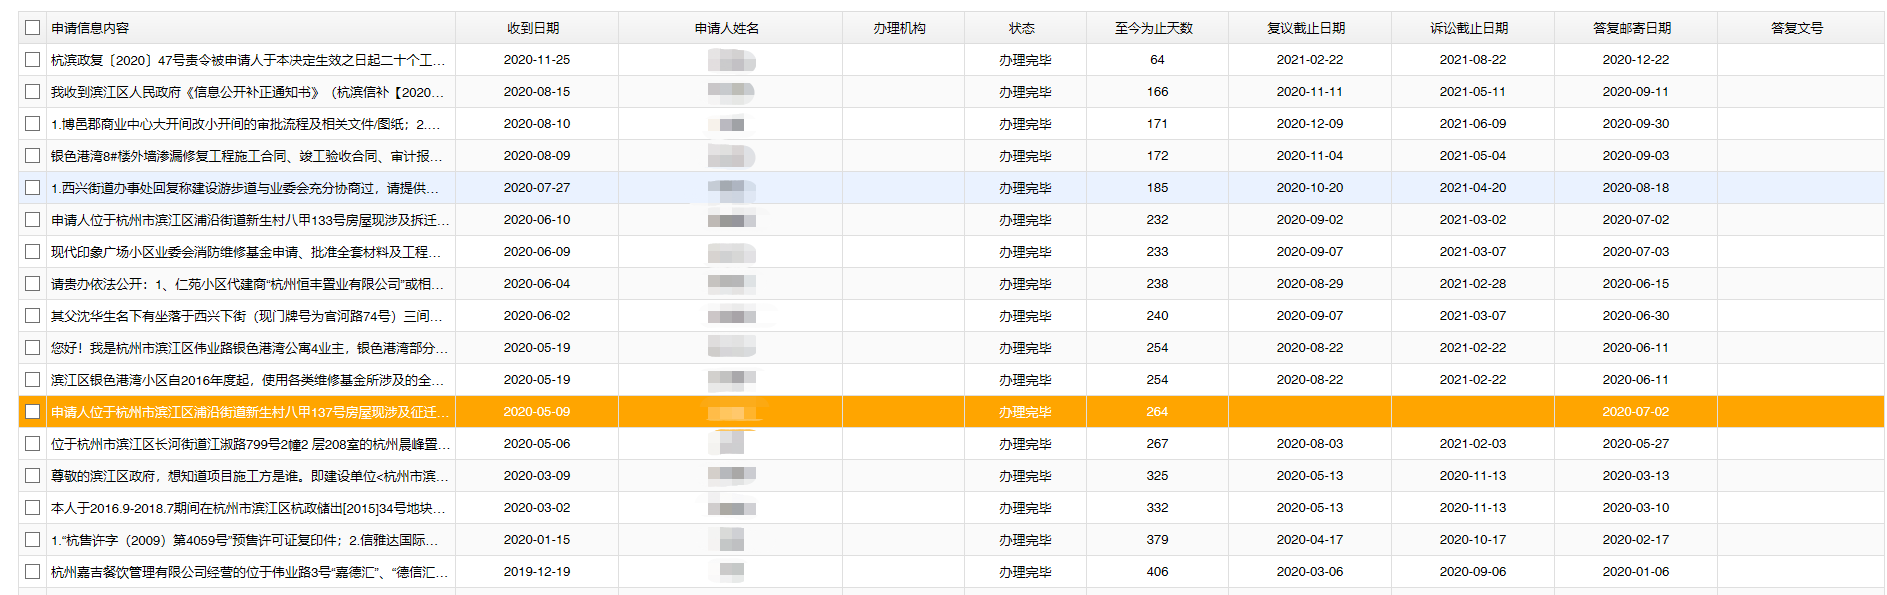The height and width of the screenshot is (595, 1887).
Task: Click the 申请信息内容 column header
Action: click(90, 28)
